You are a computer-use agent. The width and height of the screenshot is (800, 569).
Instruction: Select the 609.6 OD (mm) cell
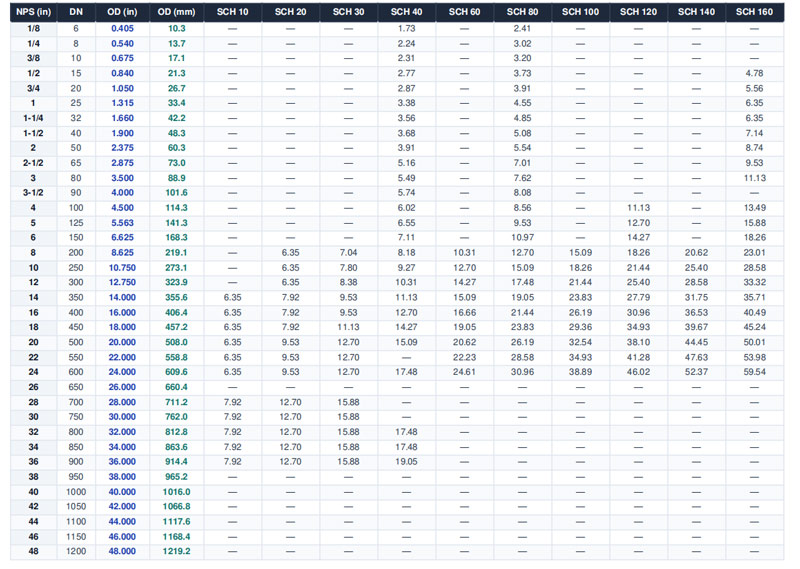[177, 372]
